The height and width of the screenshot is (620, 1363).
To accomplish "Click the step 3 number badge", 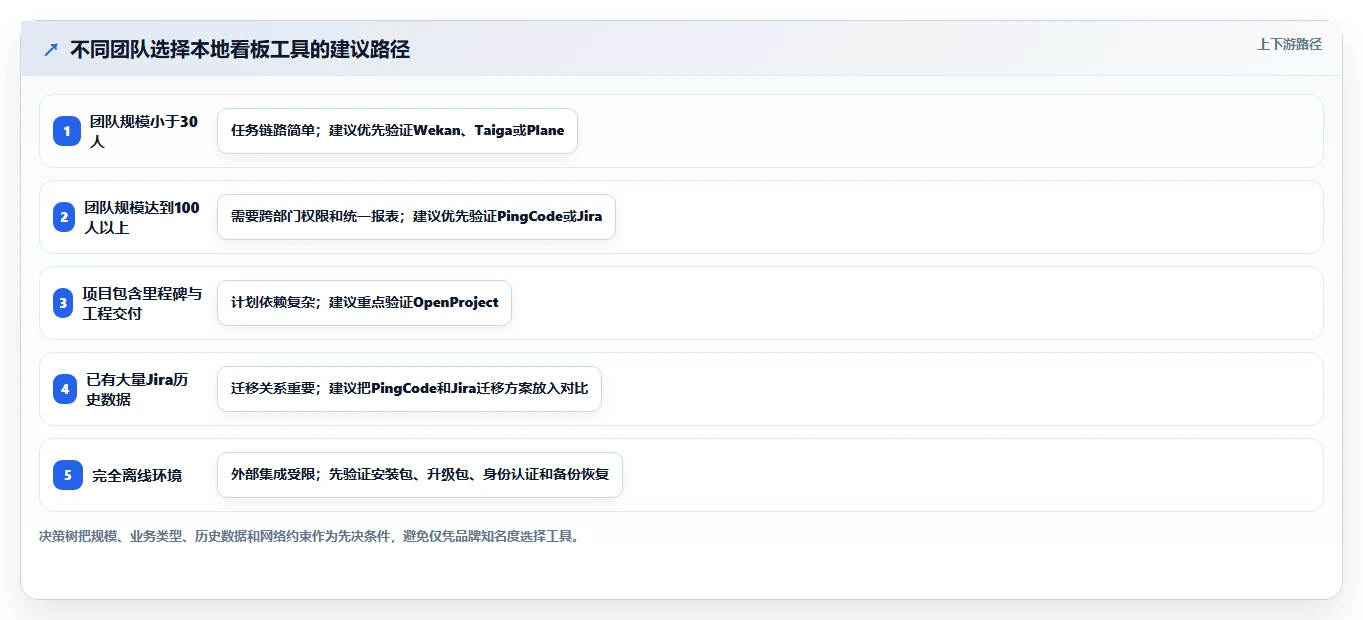I will (x=63, y=303).
